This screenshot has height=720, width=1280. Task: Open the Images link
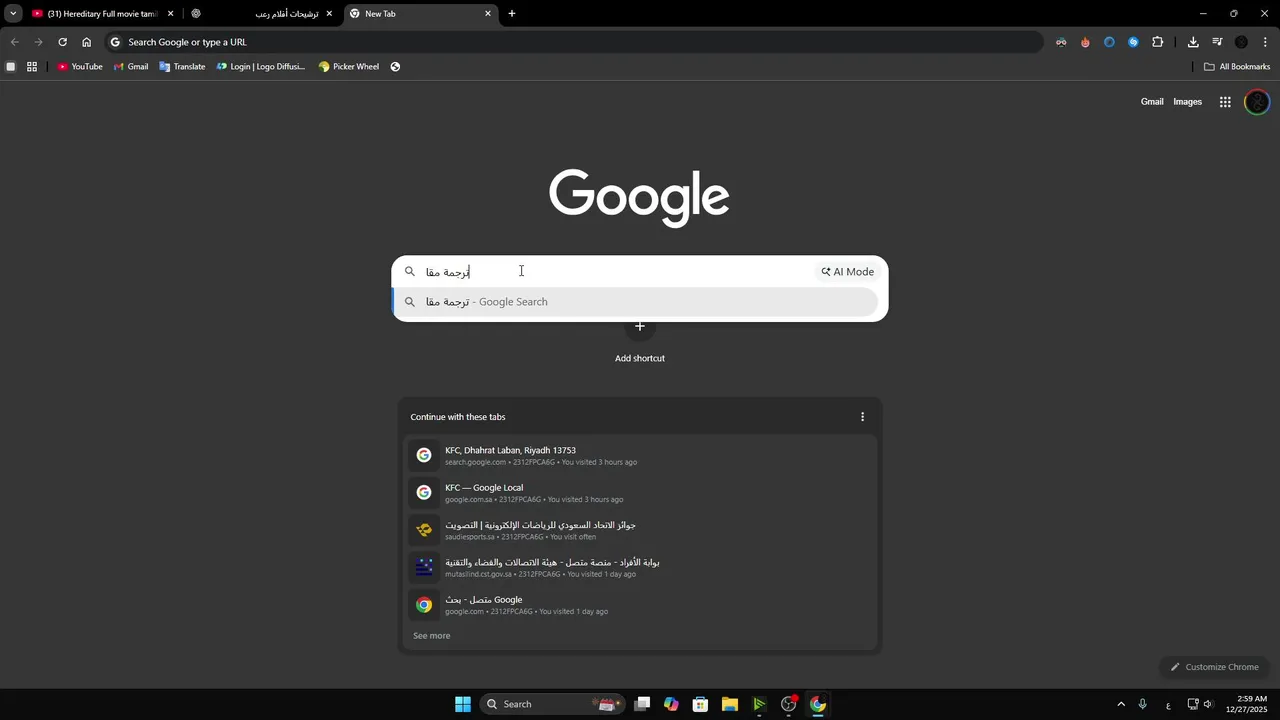click(1187, 102)
